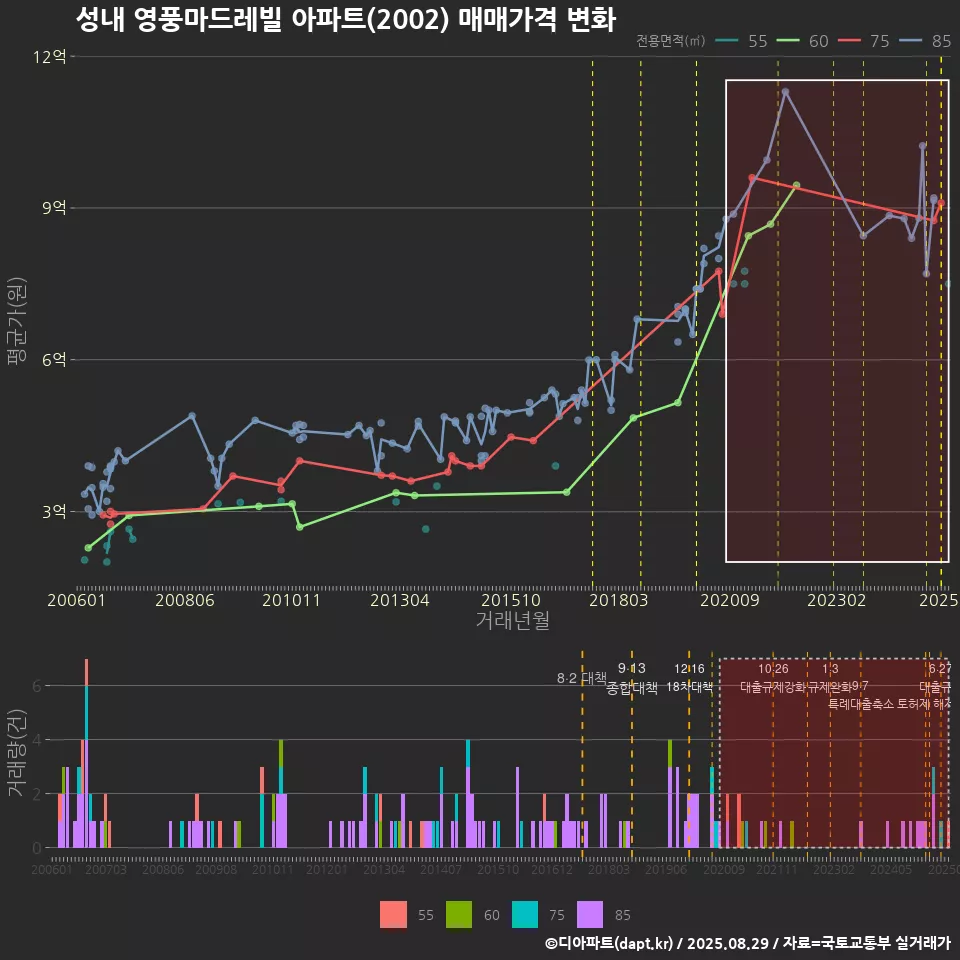Click the last data point of the green 60 line
Image resolution: width=960 pixels, height=960 pixels.
[x=796, y=185]
